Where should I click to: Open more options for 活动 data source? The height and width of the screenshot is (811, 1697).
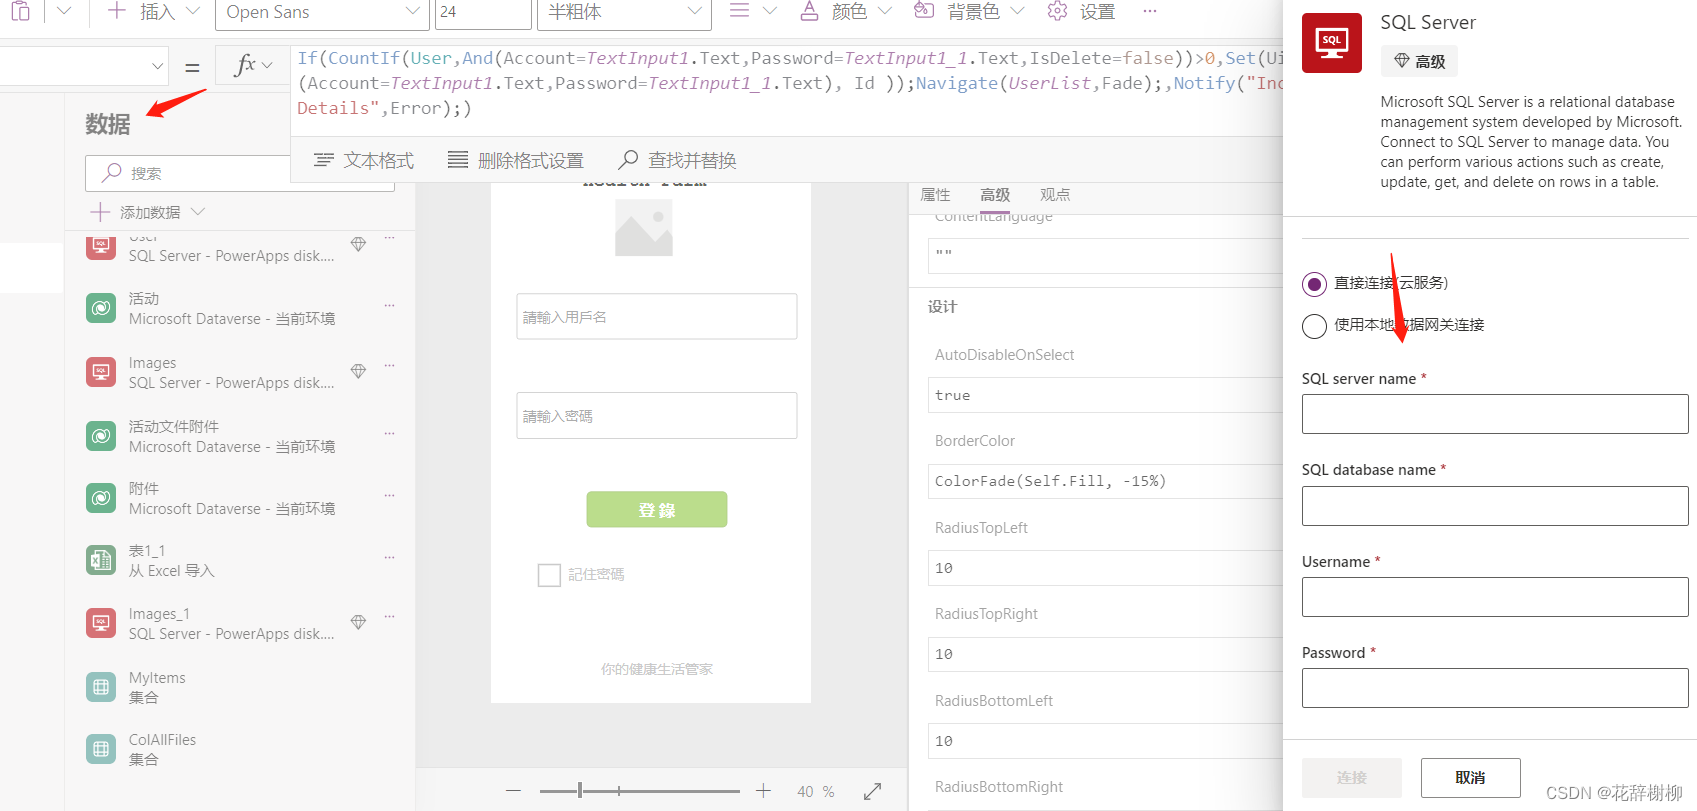(x=389, y=306)
